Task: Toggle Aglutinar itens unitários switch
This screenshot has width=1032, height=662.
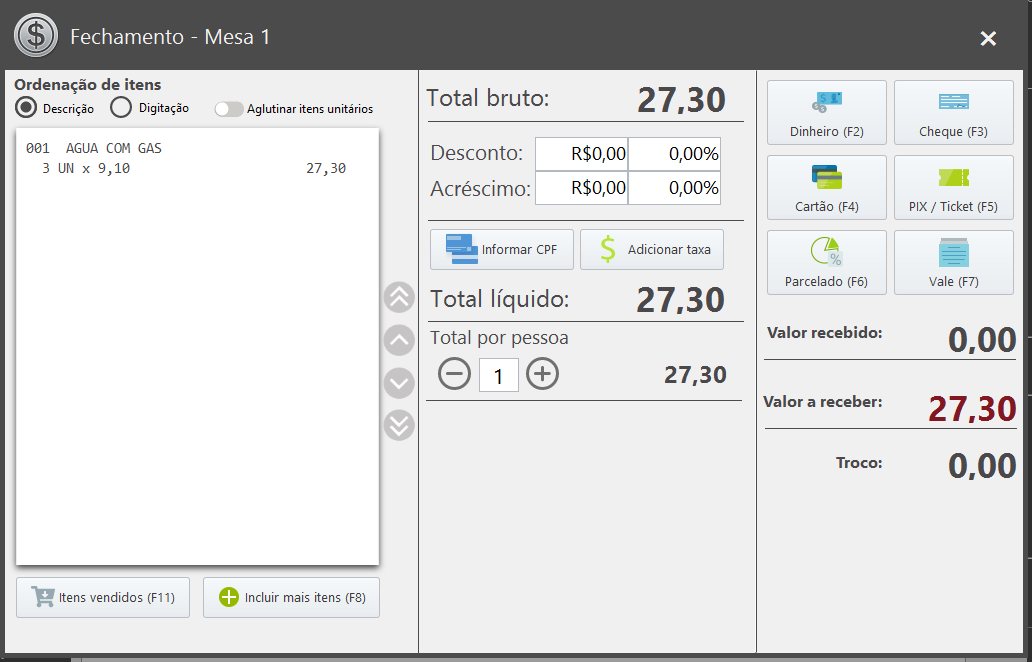Action: [x=229, y=109]
